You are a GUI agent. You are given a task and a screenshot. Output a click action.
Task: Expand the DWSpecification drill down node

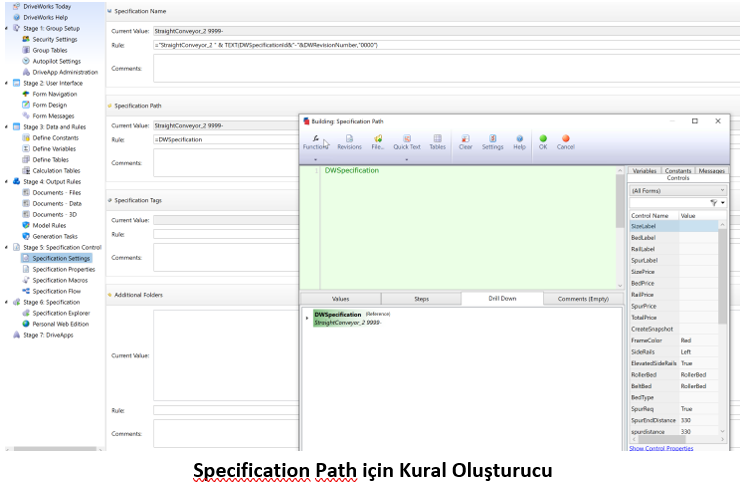tap(306, 316)
